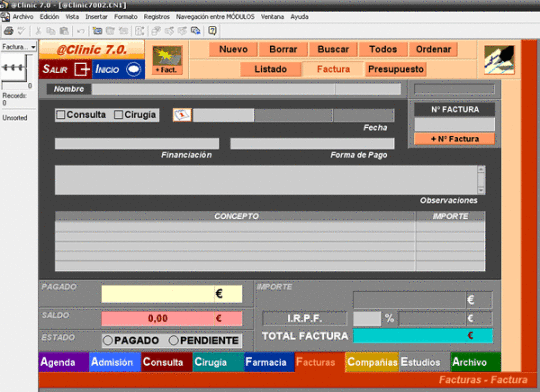Viewport: 540px width, 392px height.
Task: Click the FileMaker rolodex record book icon
Action: [x=14, y=68]
